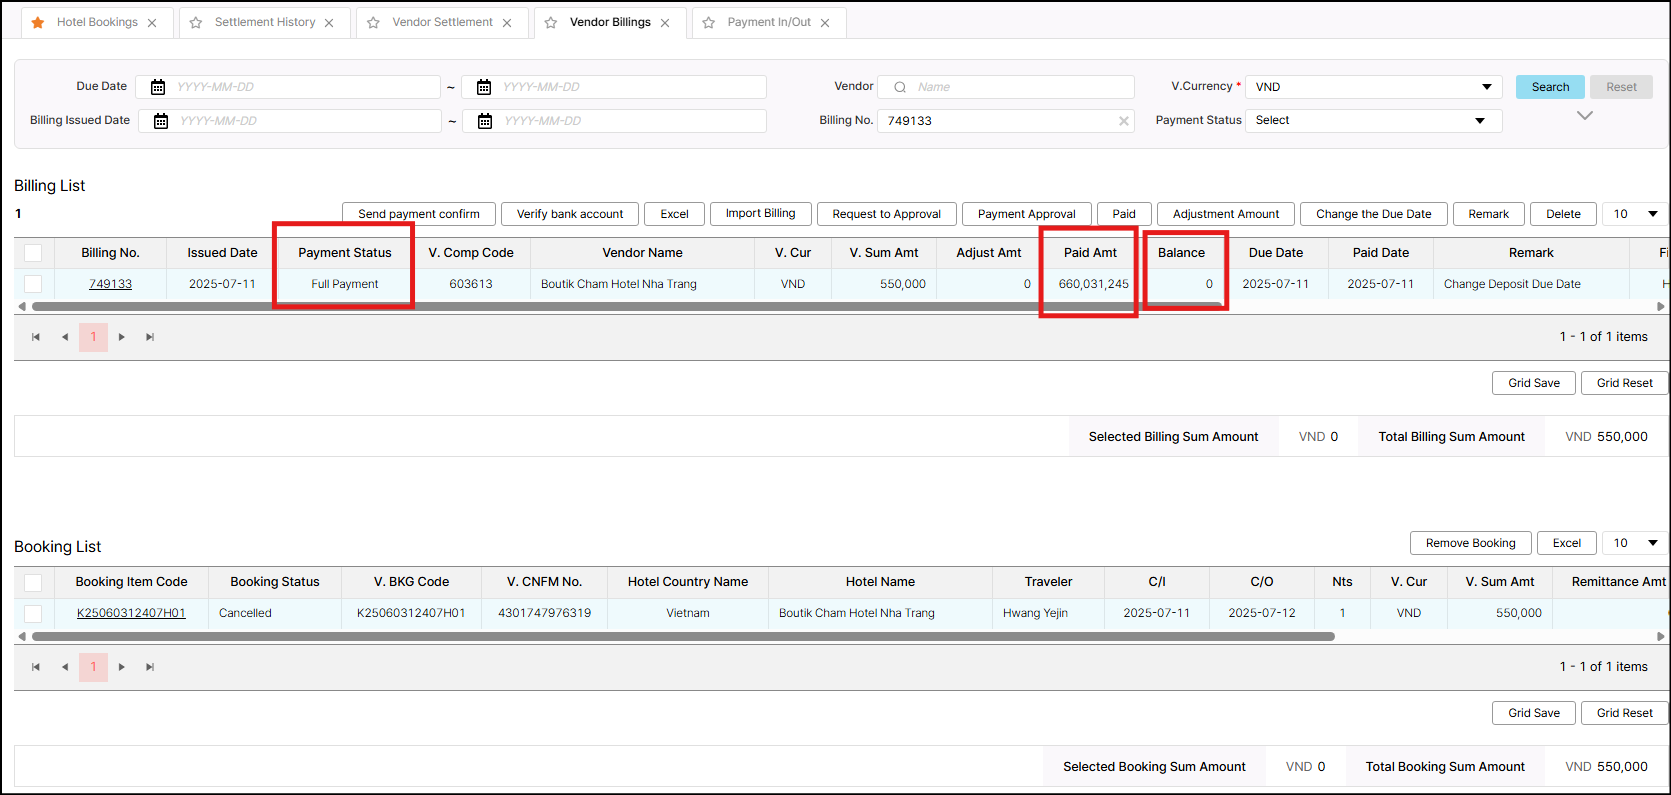Open the Due Date start calendar picker
This screenshot has width=1671, height=795.
tap(158, 87)
